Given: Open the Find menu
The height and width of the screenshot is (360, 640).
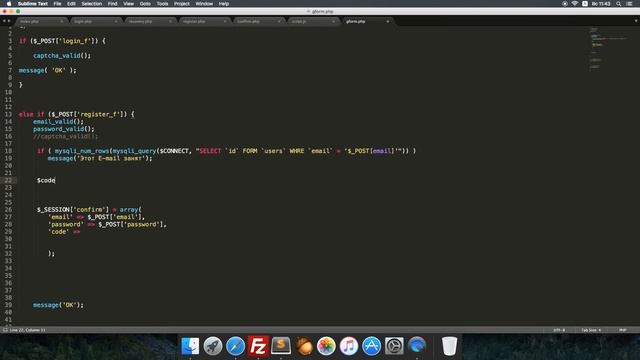Looking at the screenshot, I should [112, 4].
